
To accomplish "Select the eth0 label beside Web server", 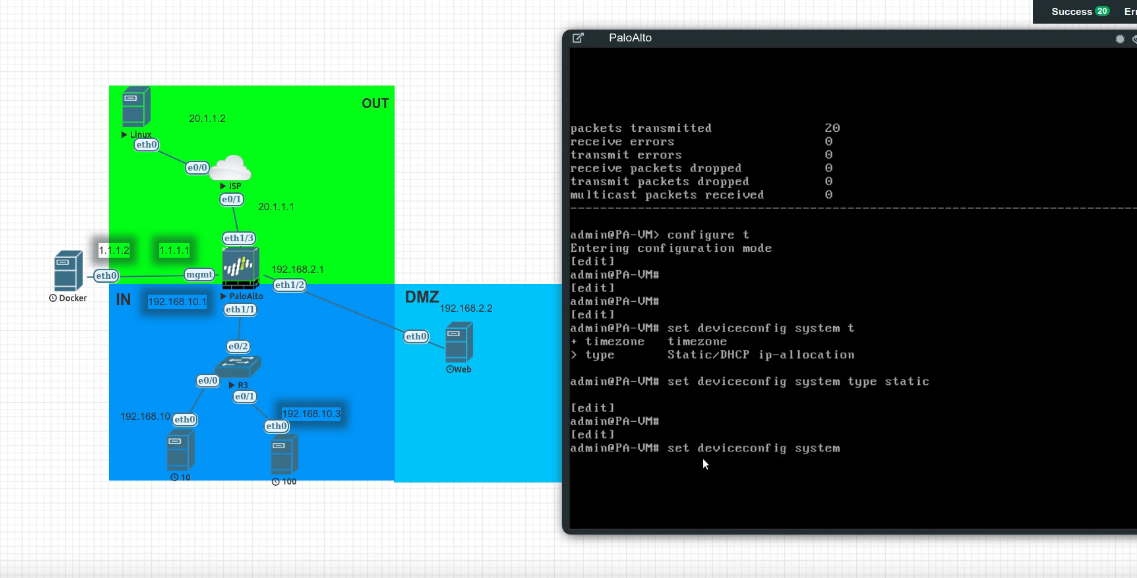I will [x=416, y=337].
